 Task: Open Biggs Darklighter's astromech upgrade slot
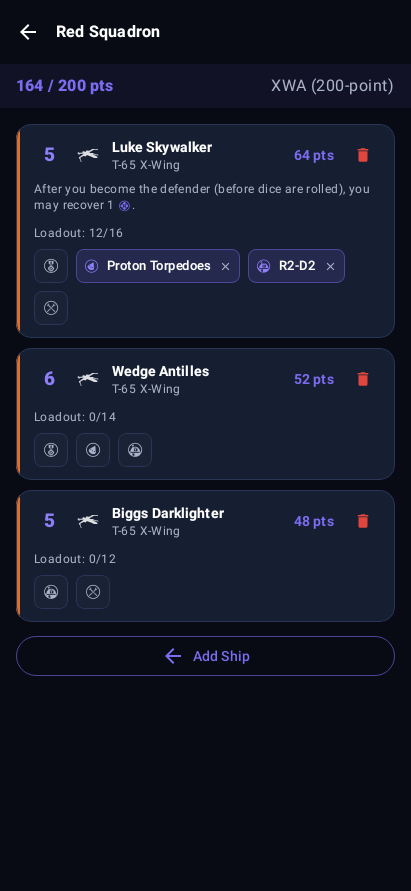click(x=51, y=592)
